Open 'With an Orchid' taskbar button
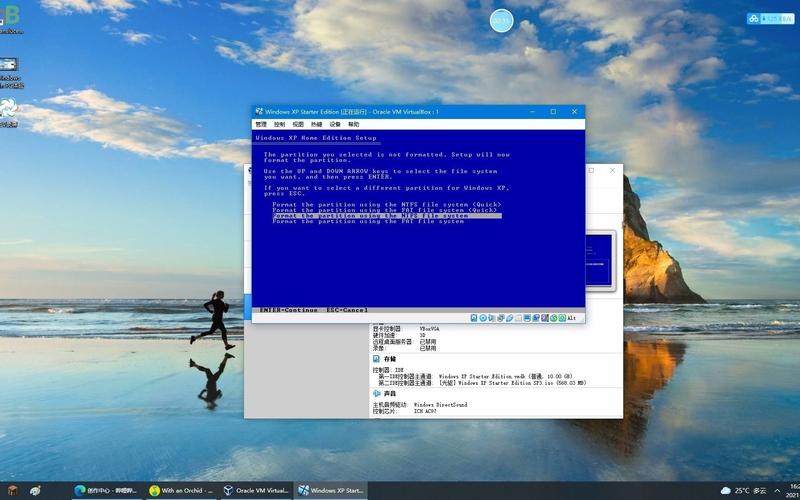Screen dimensions: 800x500 point(180,491)
